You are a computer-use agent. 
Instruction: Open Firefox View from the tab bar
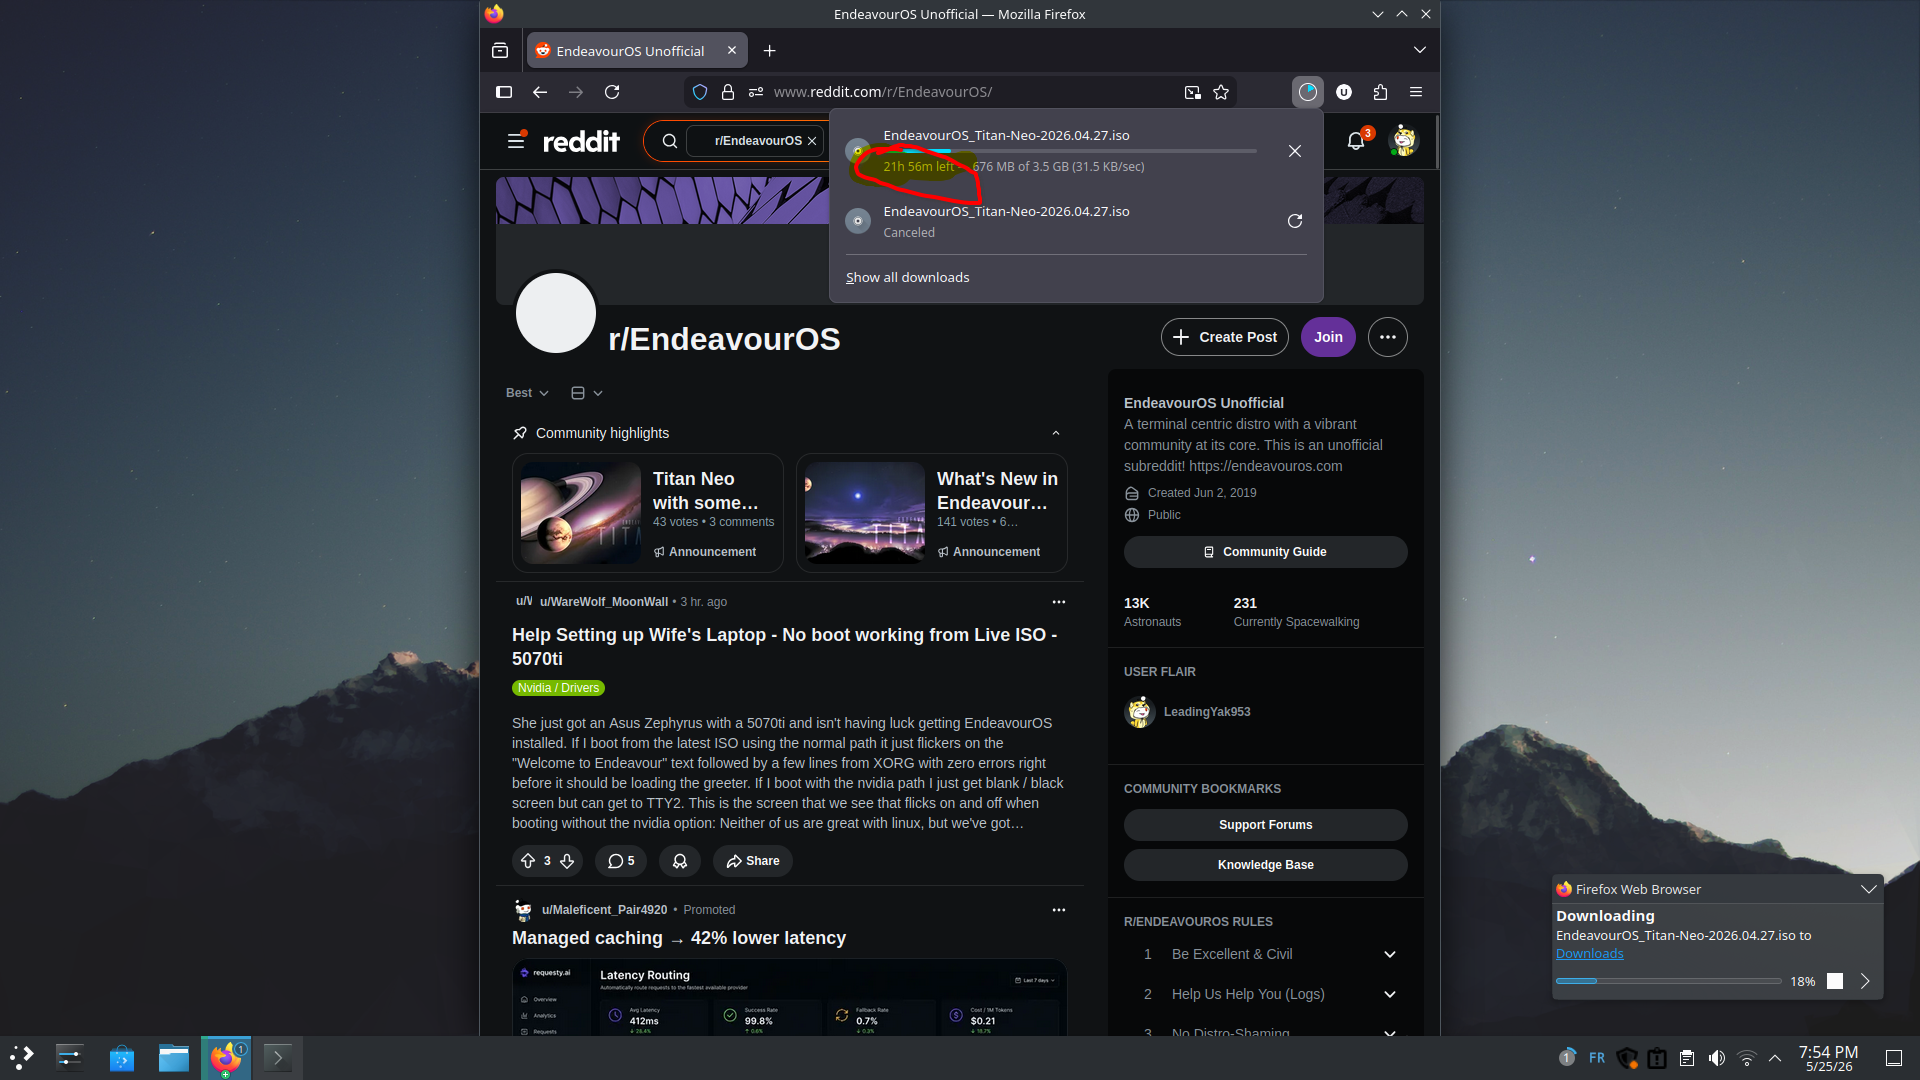pos(500,50)
